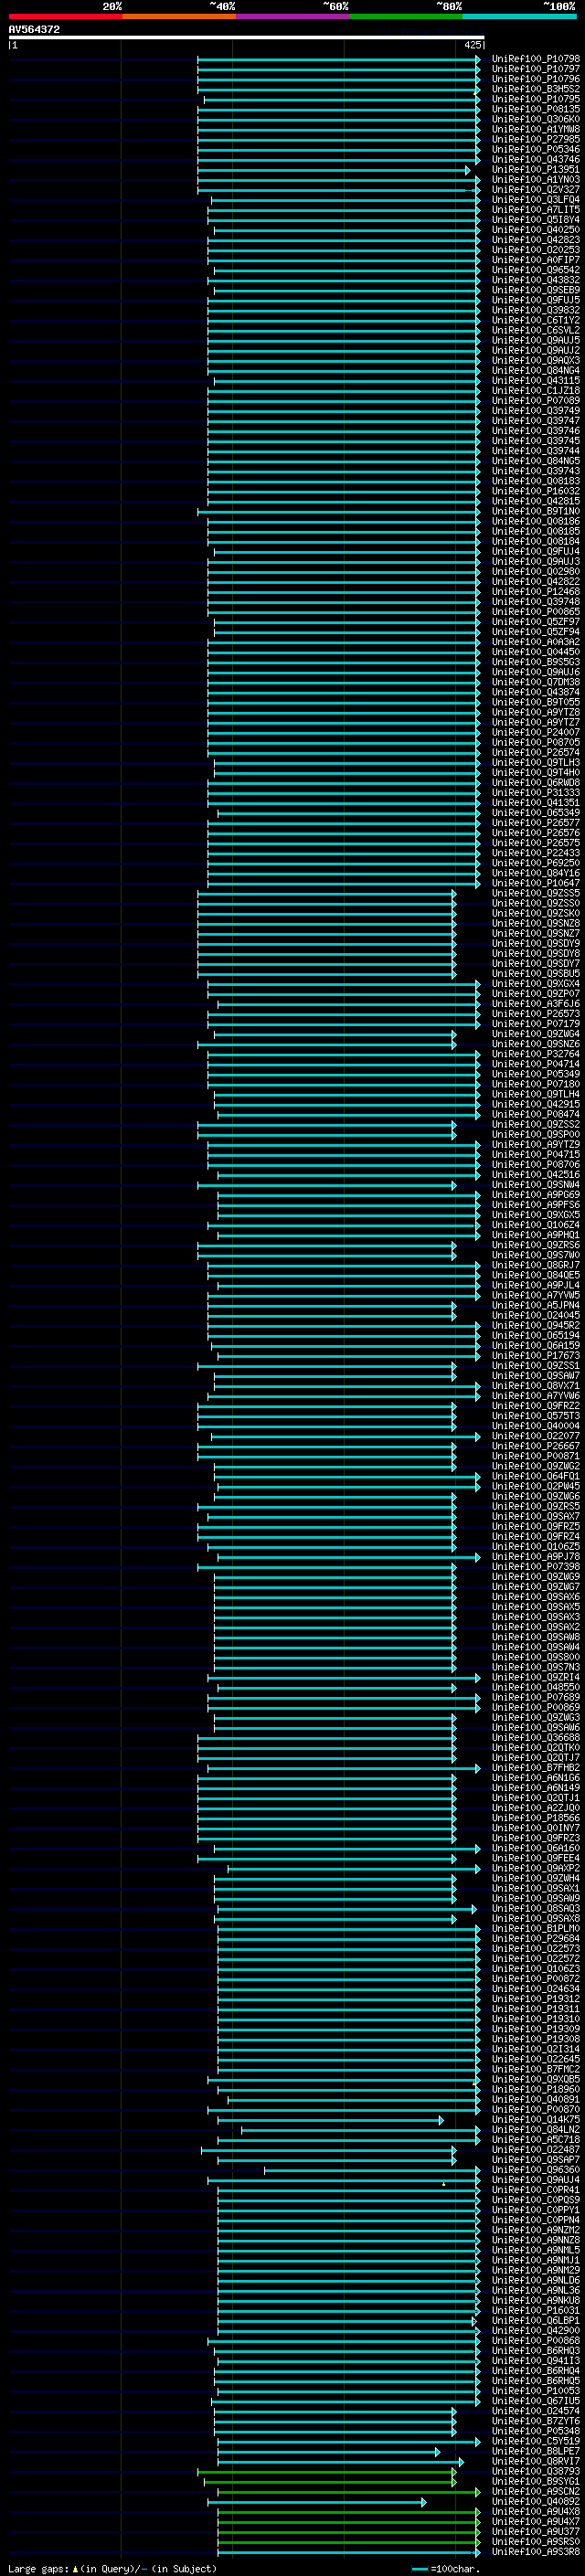The height and width of the screenshot is (2576, 585).
Task: Open hit UniRef100_P10798
Action: 535,59
